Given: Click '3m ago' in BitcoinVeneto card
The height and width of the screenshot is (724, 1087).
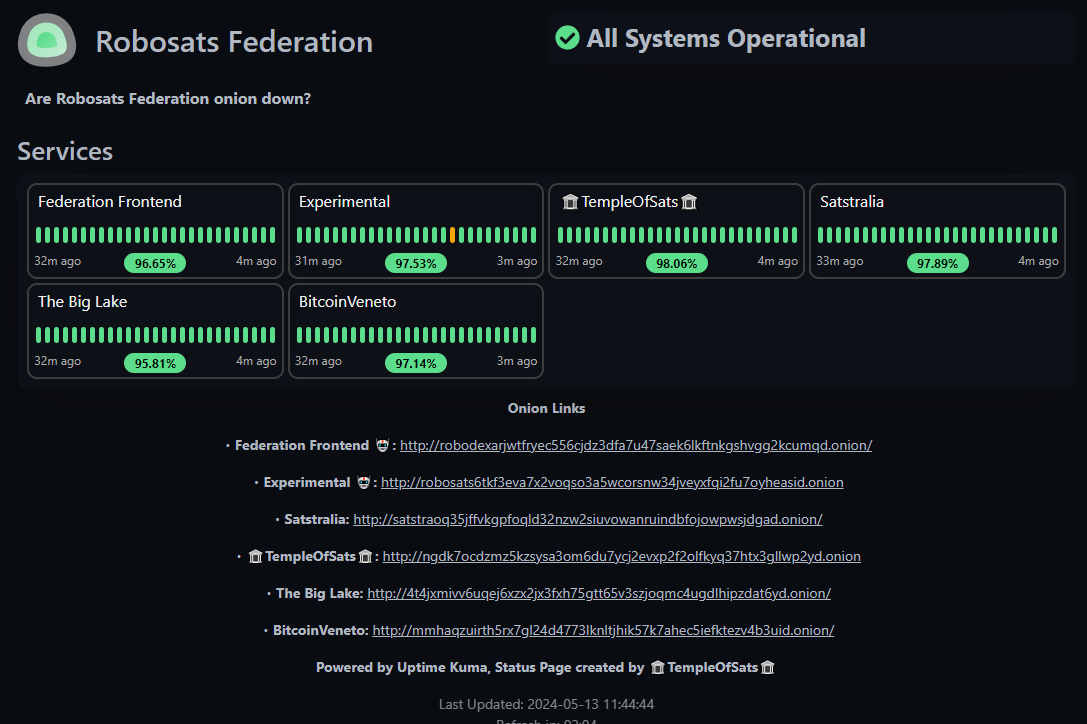Looking at the screenshot, I should click(516, 361).
